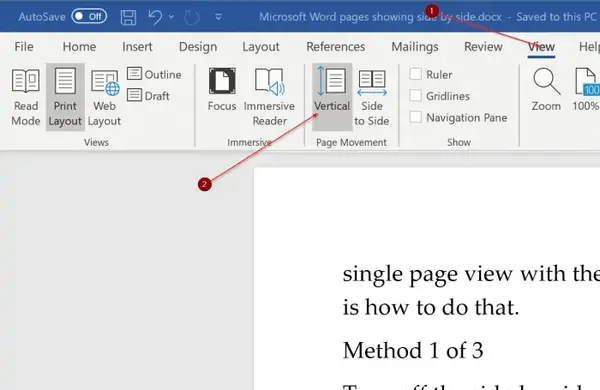The width and height of the screenshot is (600, 390).
Task: Open Customize Quick Access Toolbar dropdown
Action: point(218,17)
